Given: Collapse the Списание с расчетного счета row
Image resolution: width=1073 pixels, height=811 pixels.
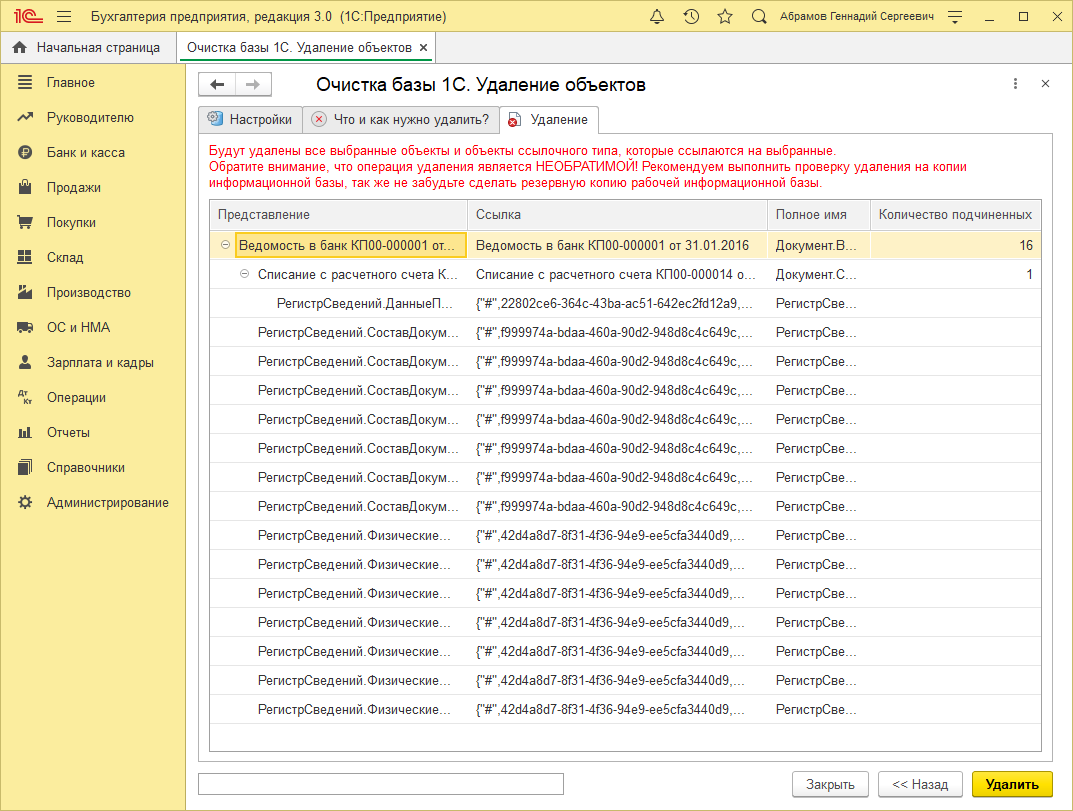Looking at the screenshot, I should [x=245, y=274].
